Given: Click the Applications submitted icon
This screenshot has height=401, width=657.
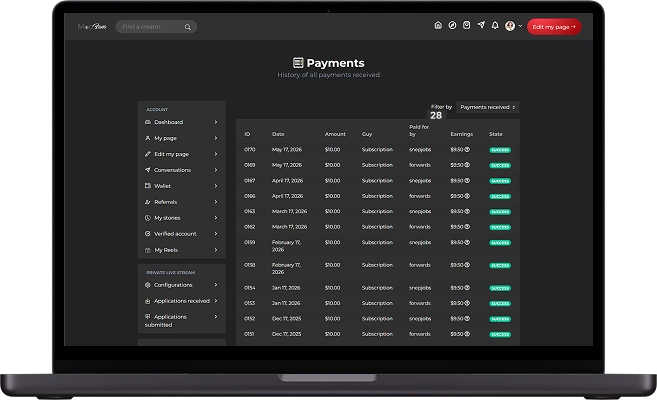Looking at the screenshot, I should [147, 317].
